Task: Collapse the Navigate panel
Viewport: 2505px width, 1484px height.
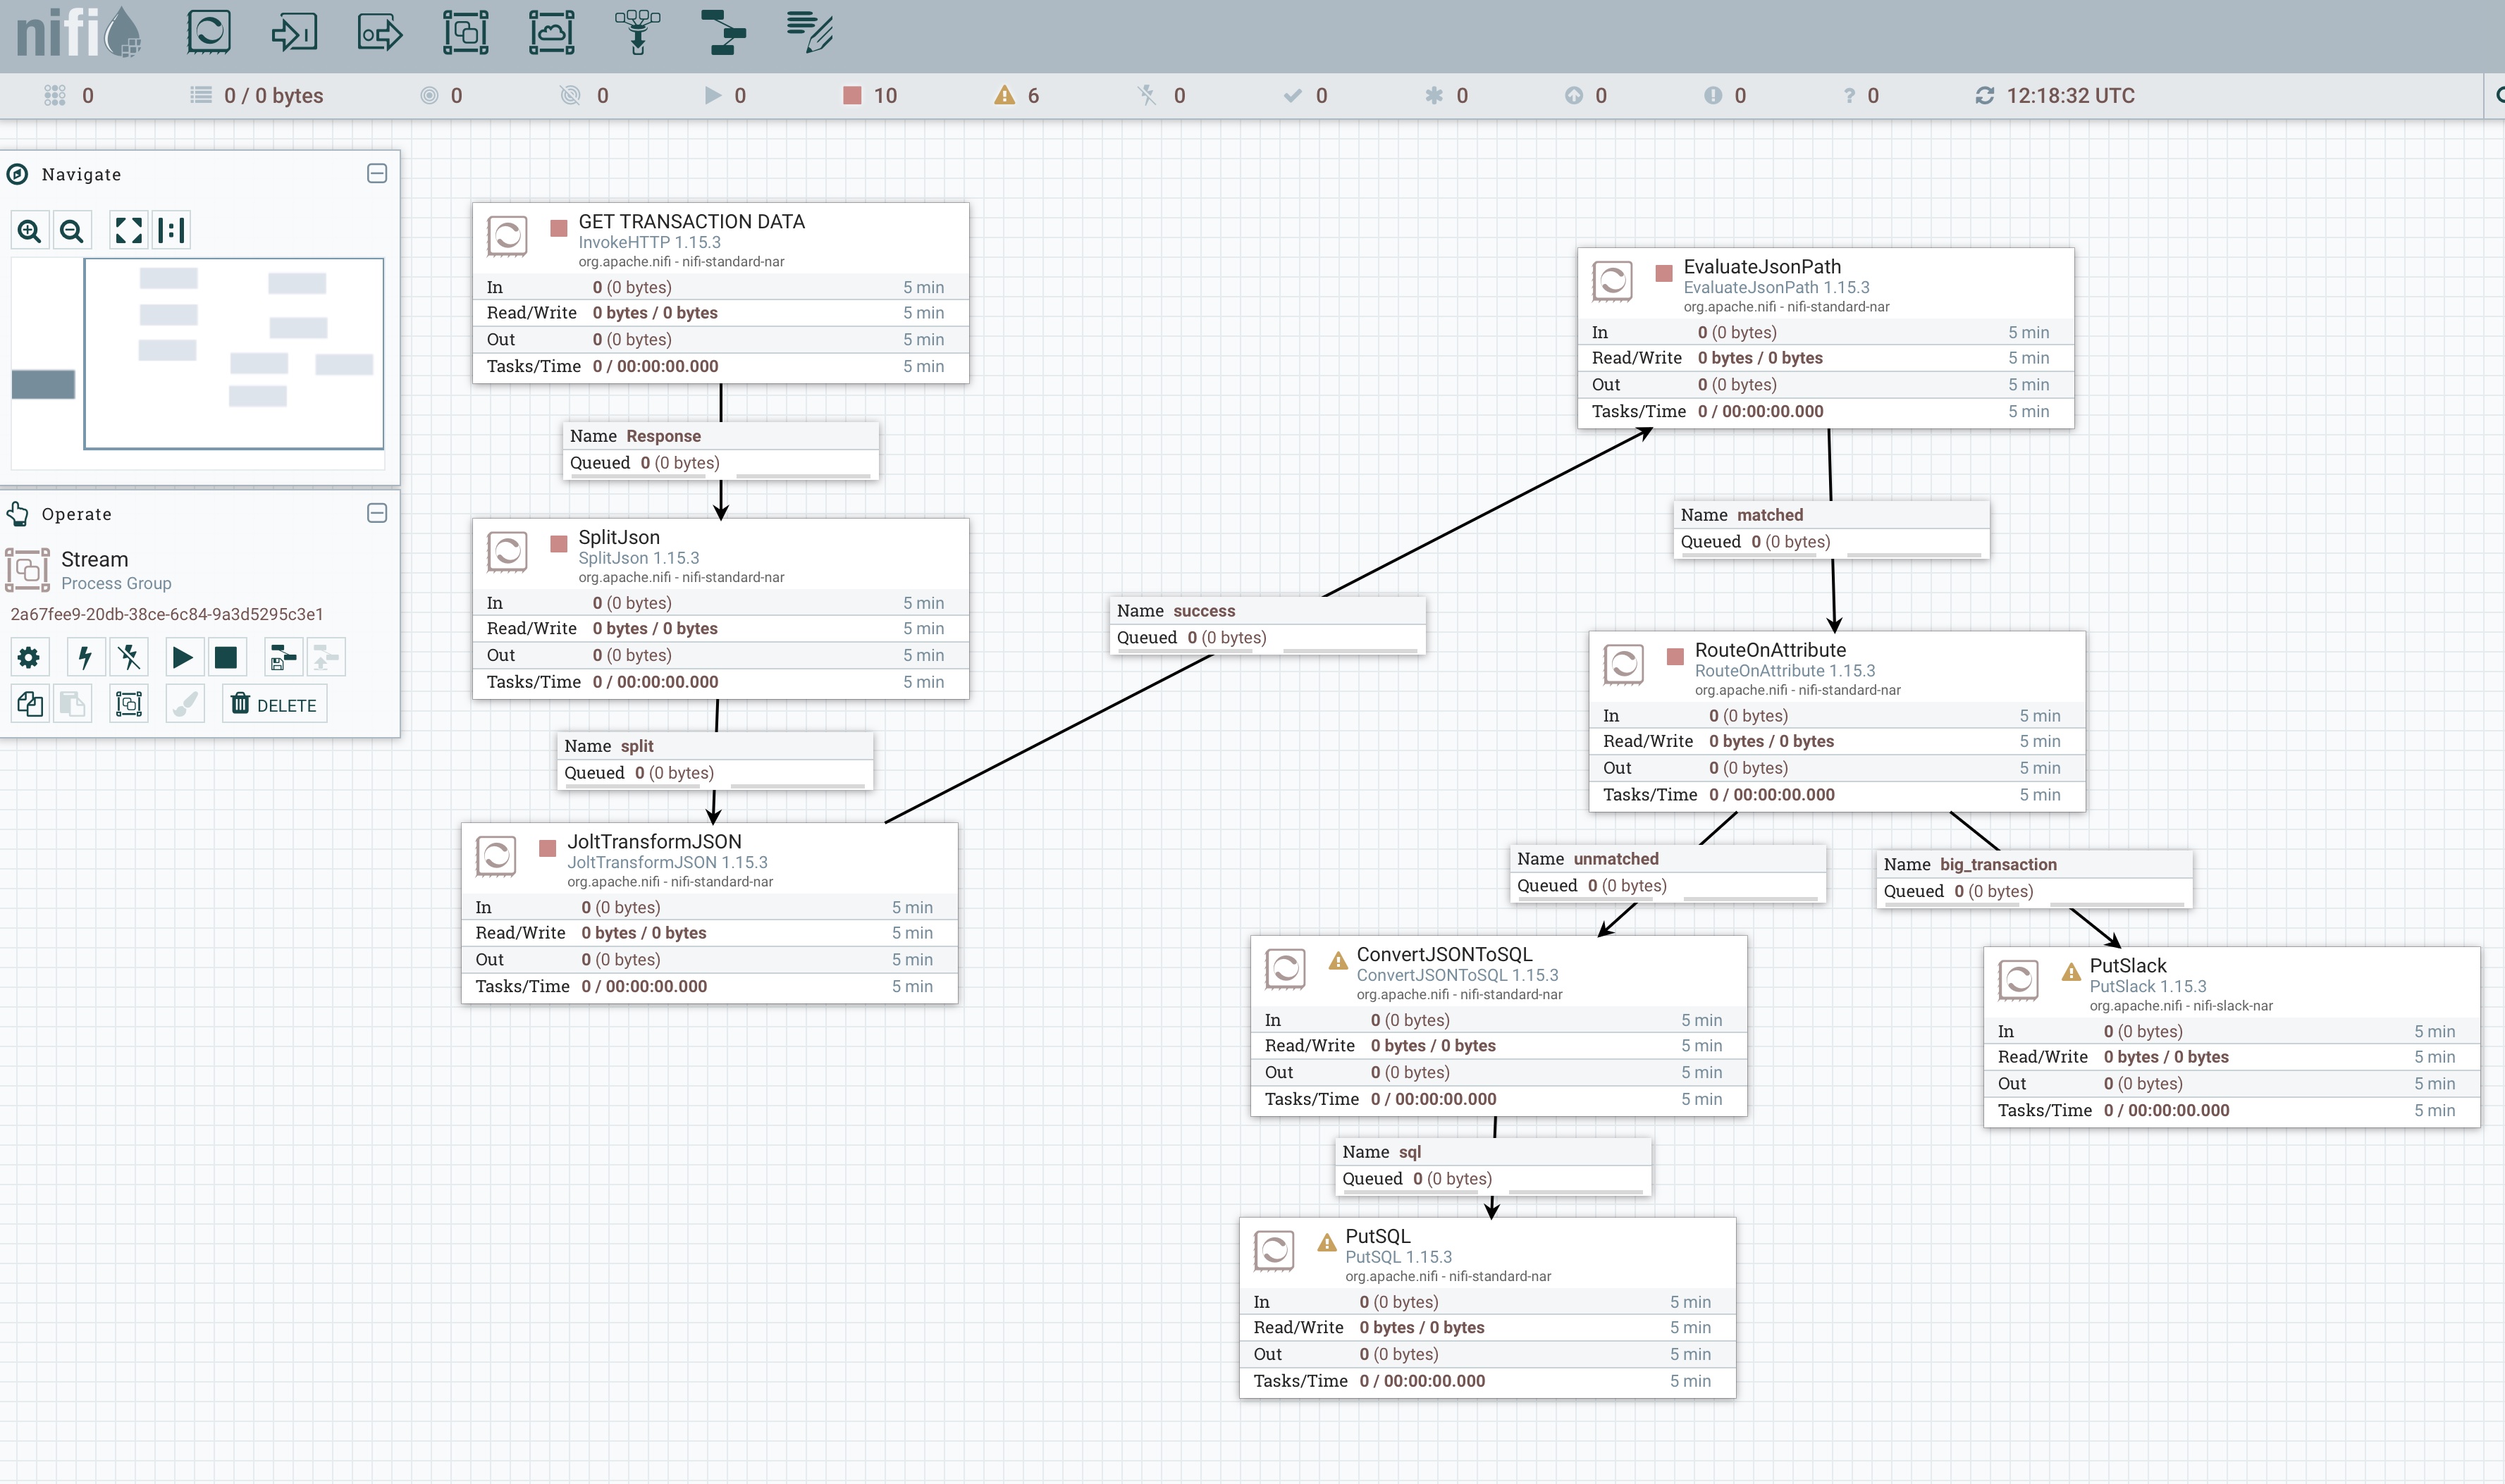Action: click(377, 174)
